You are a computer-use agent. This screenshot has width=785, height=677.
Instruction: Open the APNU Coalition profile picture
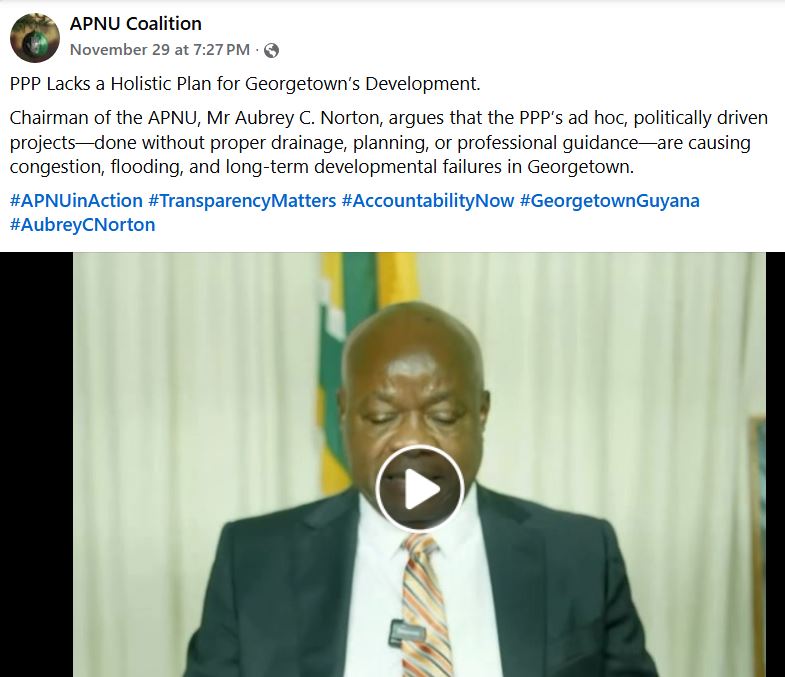(x=35, y=38)
